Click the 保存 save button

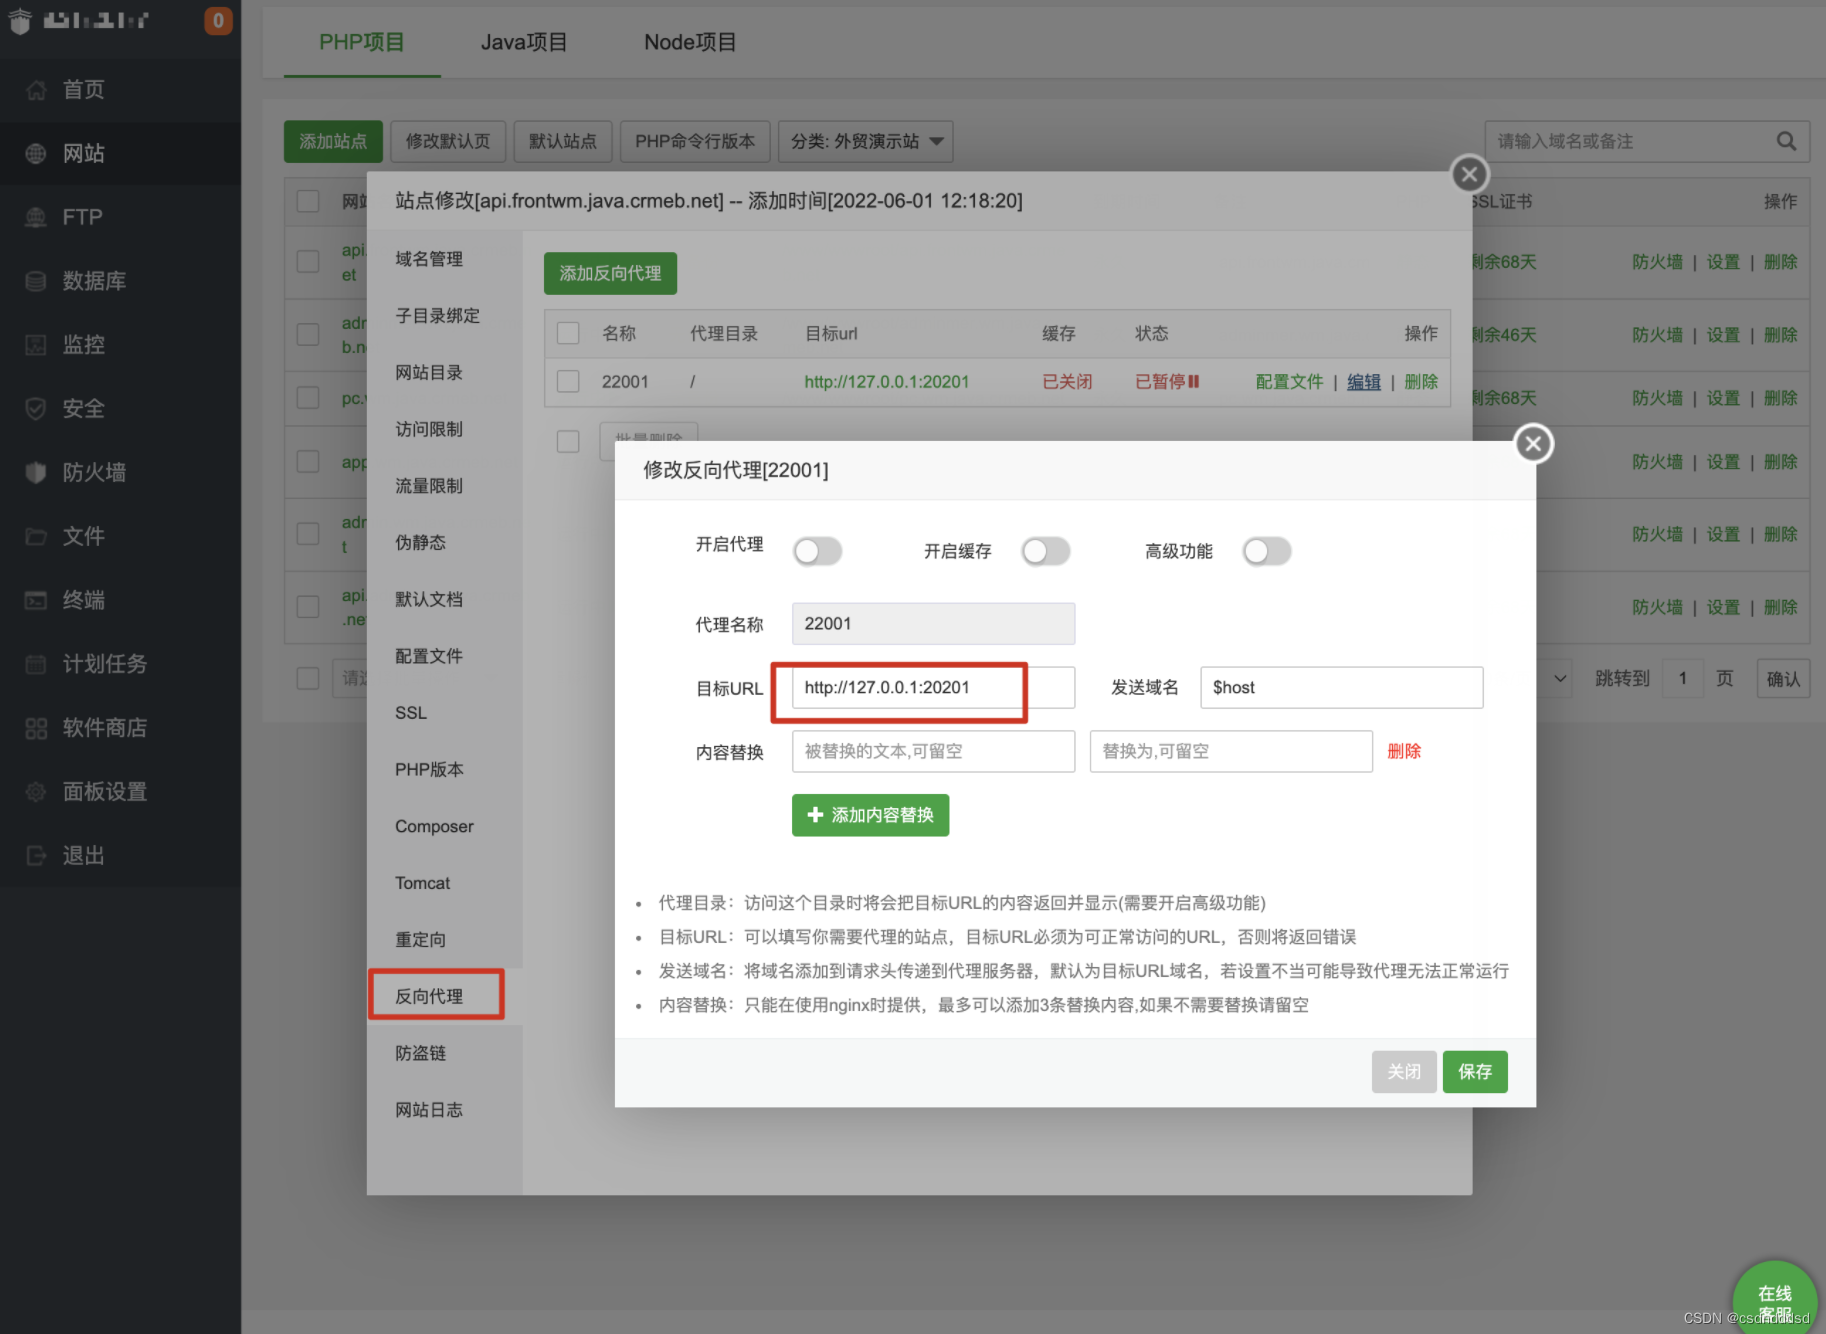(1474, 1071)
